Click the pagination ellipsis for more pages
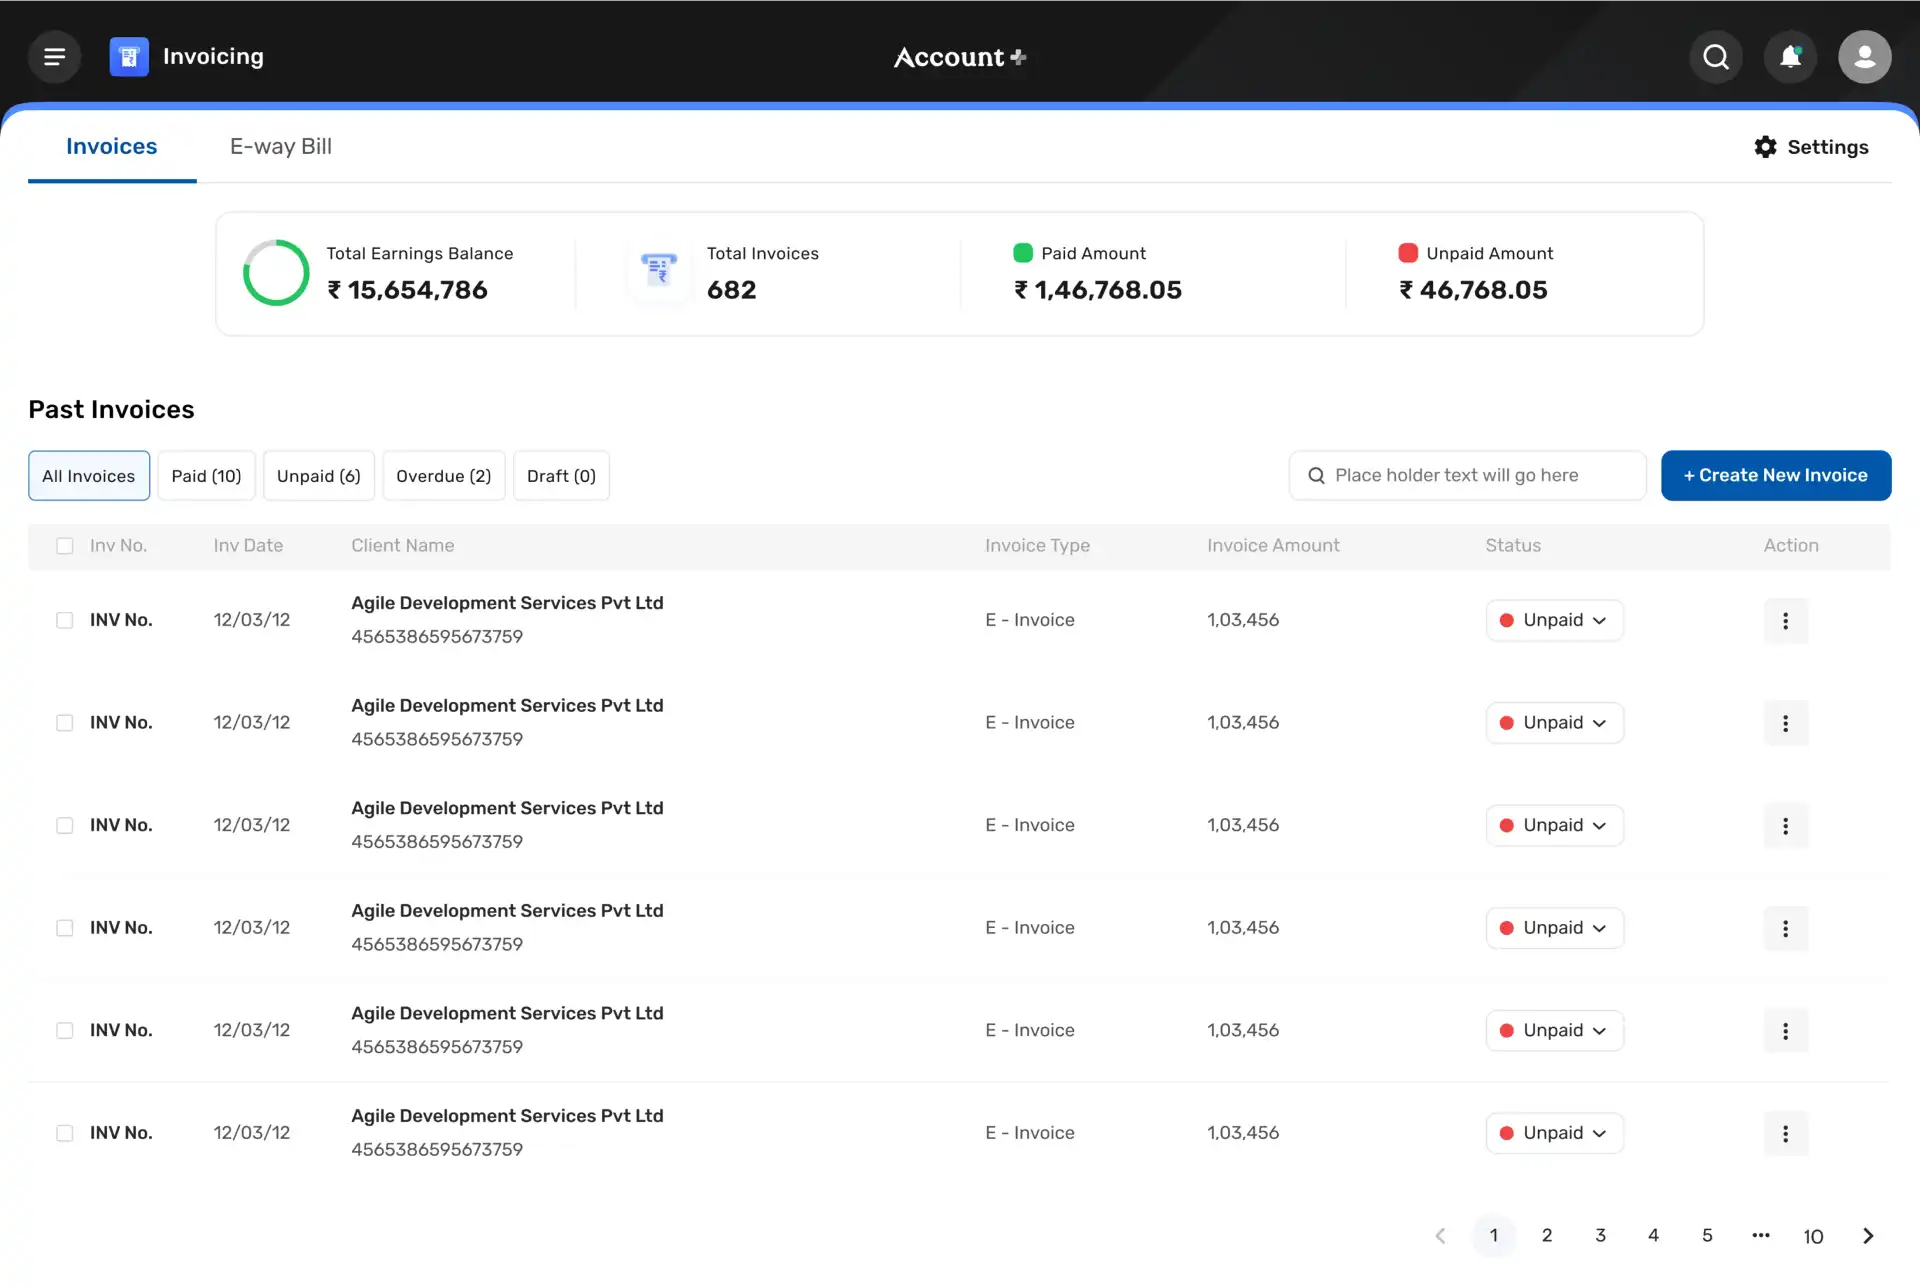 tap(1761, 1236)
